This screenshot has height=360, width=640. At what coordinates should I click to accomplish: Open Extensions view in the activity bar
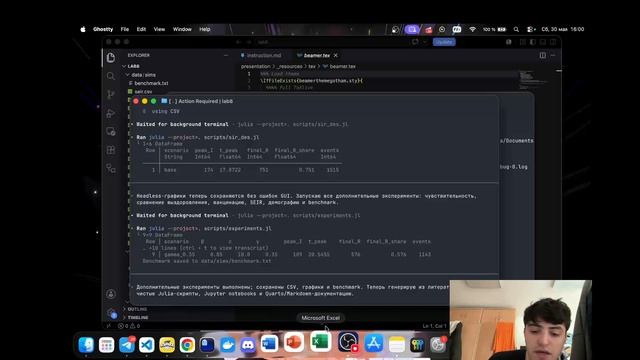(111, 150)
